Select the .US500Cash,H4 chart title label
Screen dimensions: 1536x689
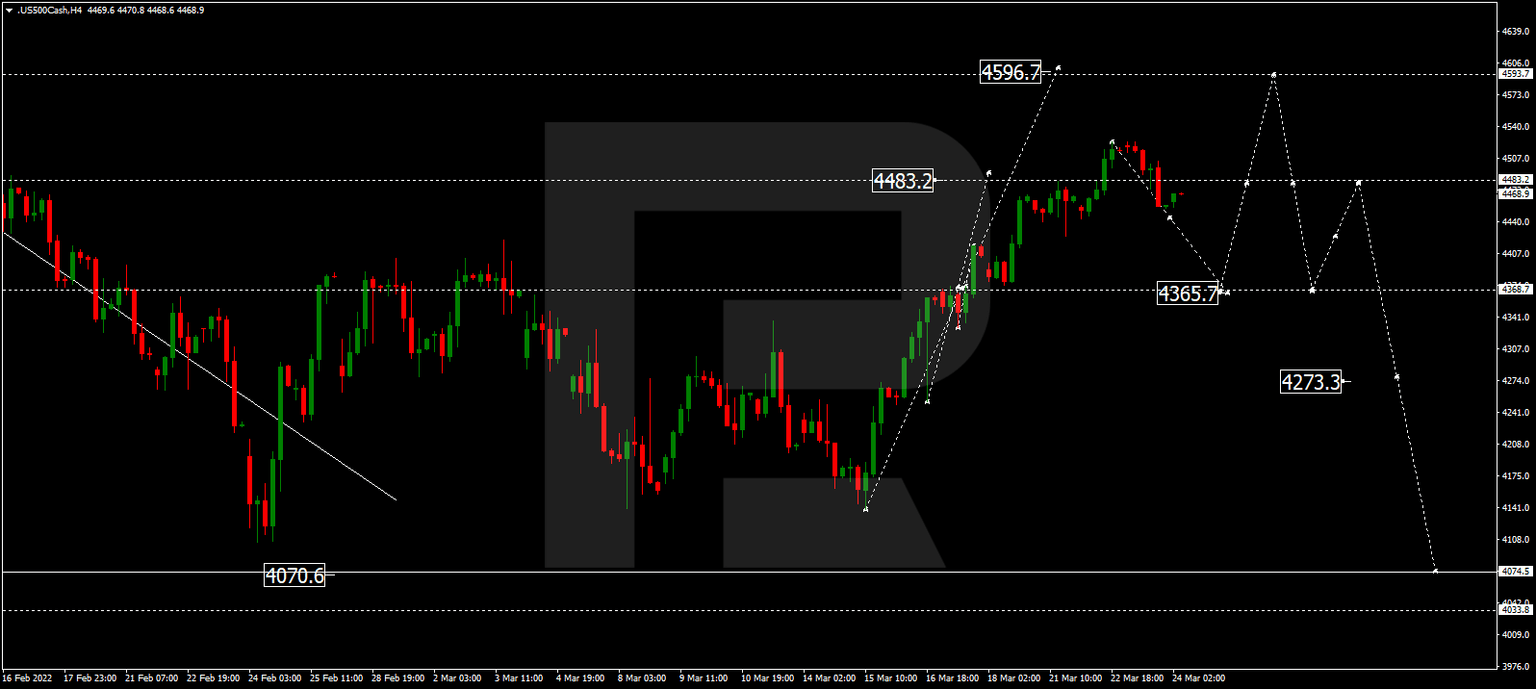50,9
